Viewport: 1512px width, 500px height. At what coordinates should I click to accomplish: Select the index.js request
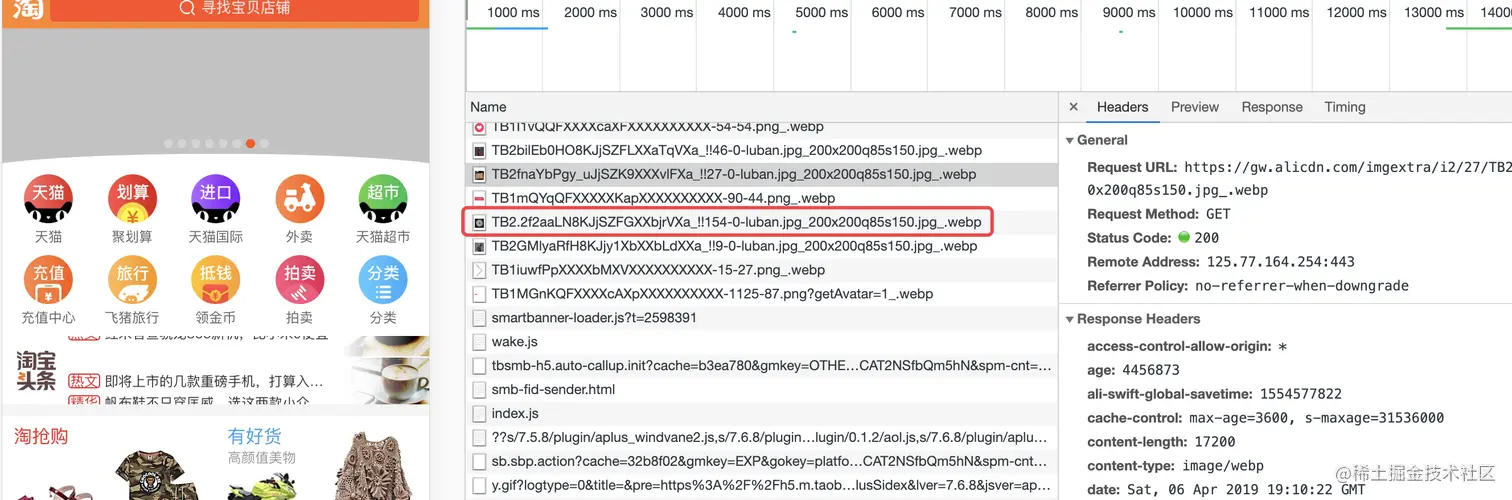coord(763,414)
